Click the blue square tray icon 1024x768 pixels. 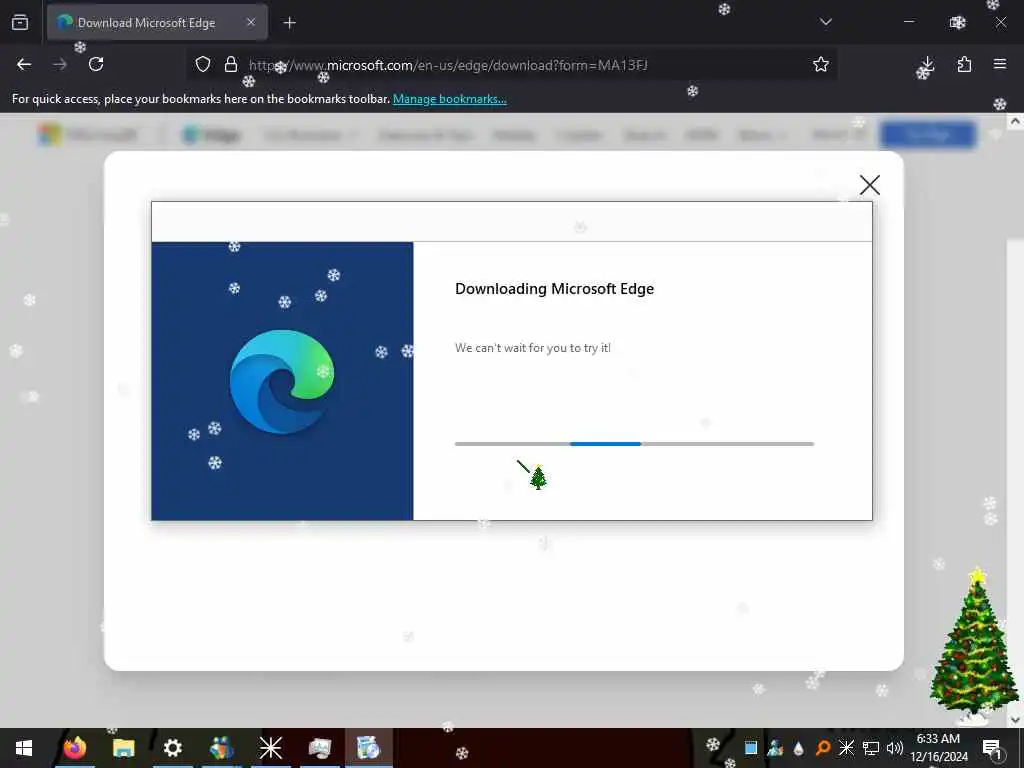[x=751, y=748]
